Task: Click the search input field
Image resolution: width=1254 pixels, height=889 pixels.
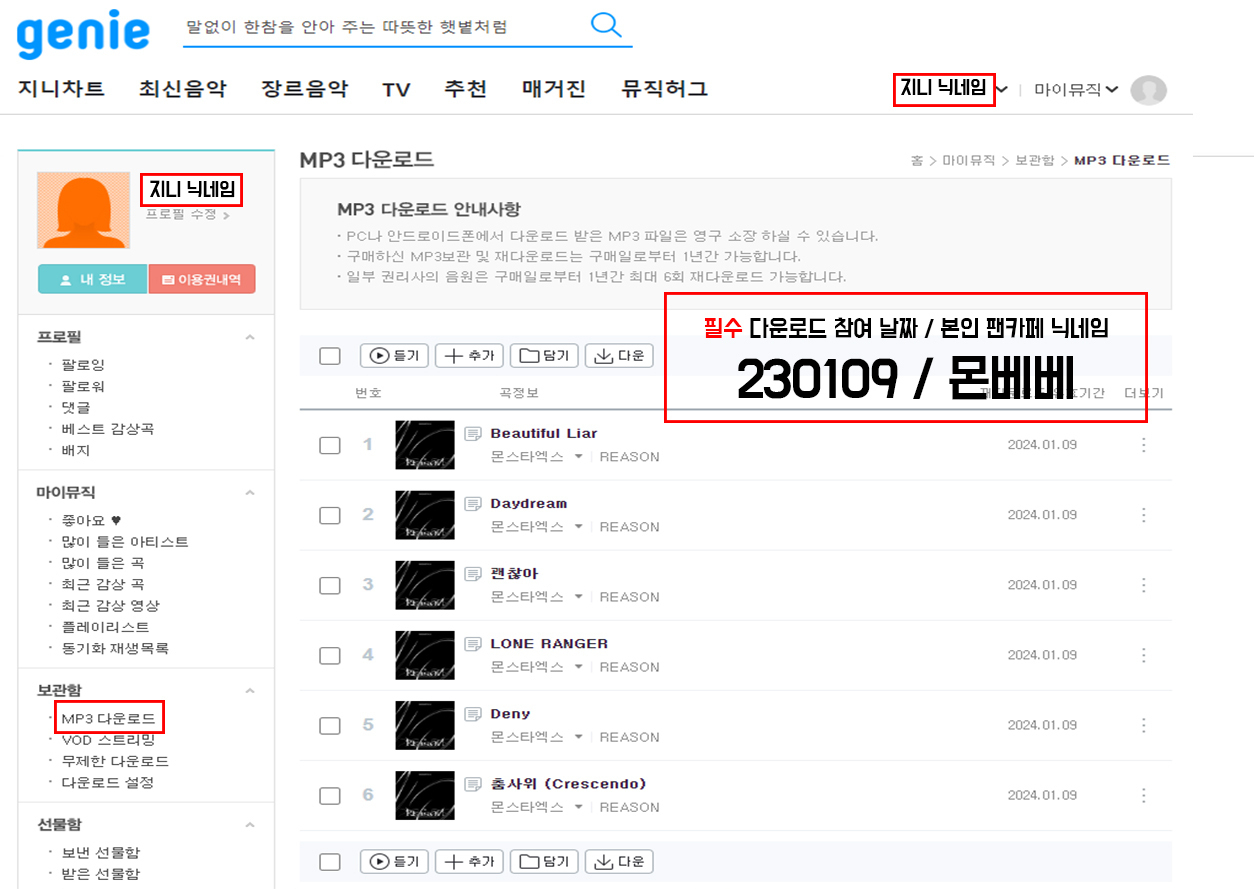Action: click(385, 27)
